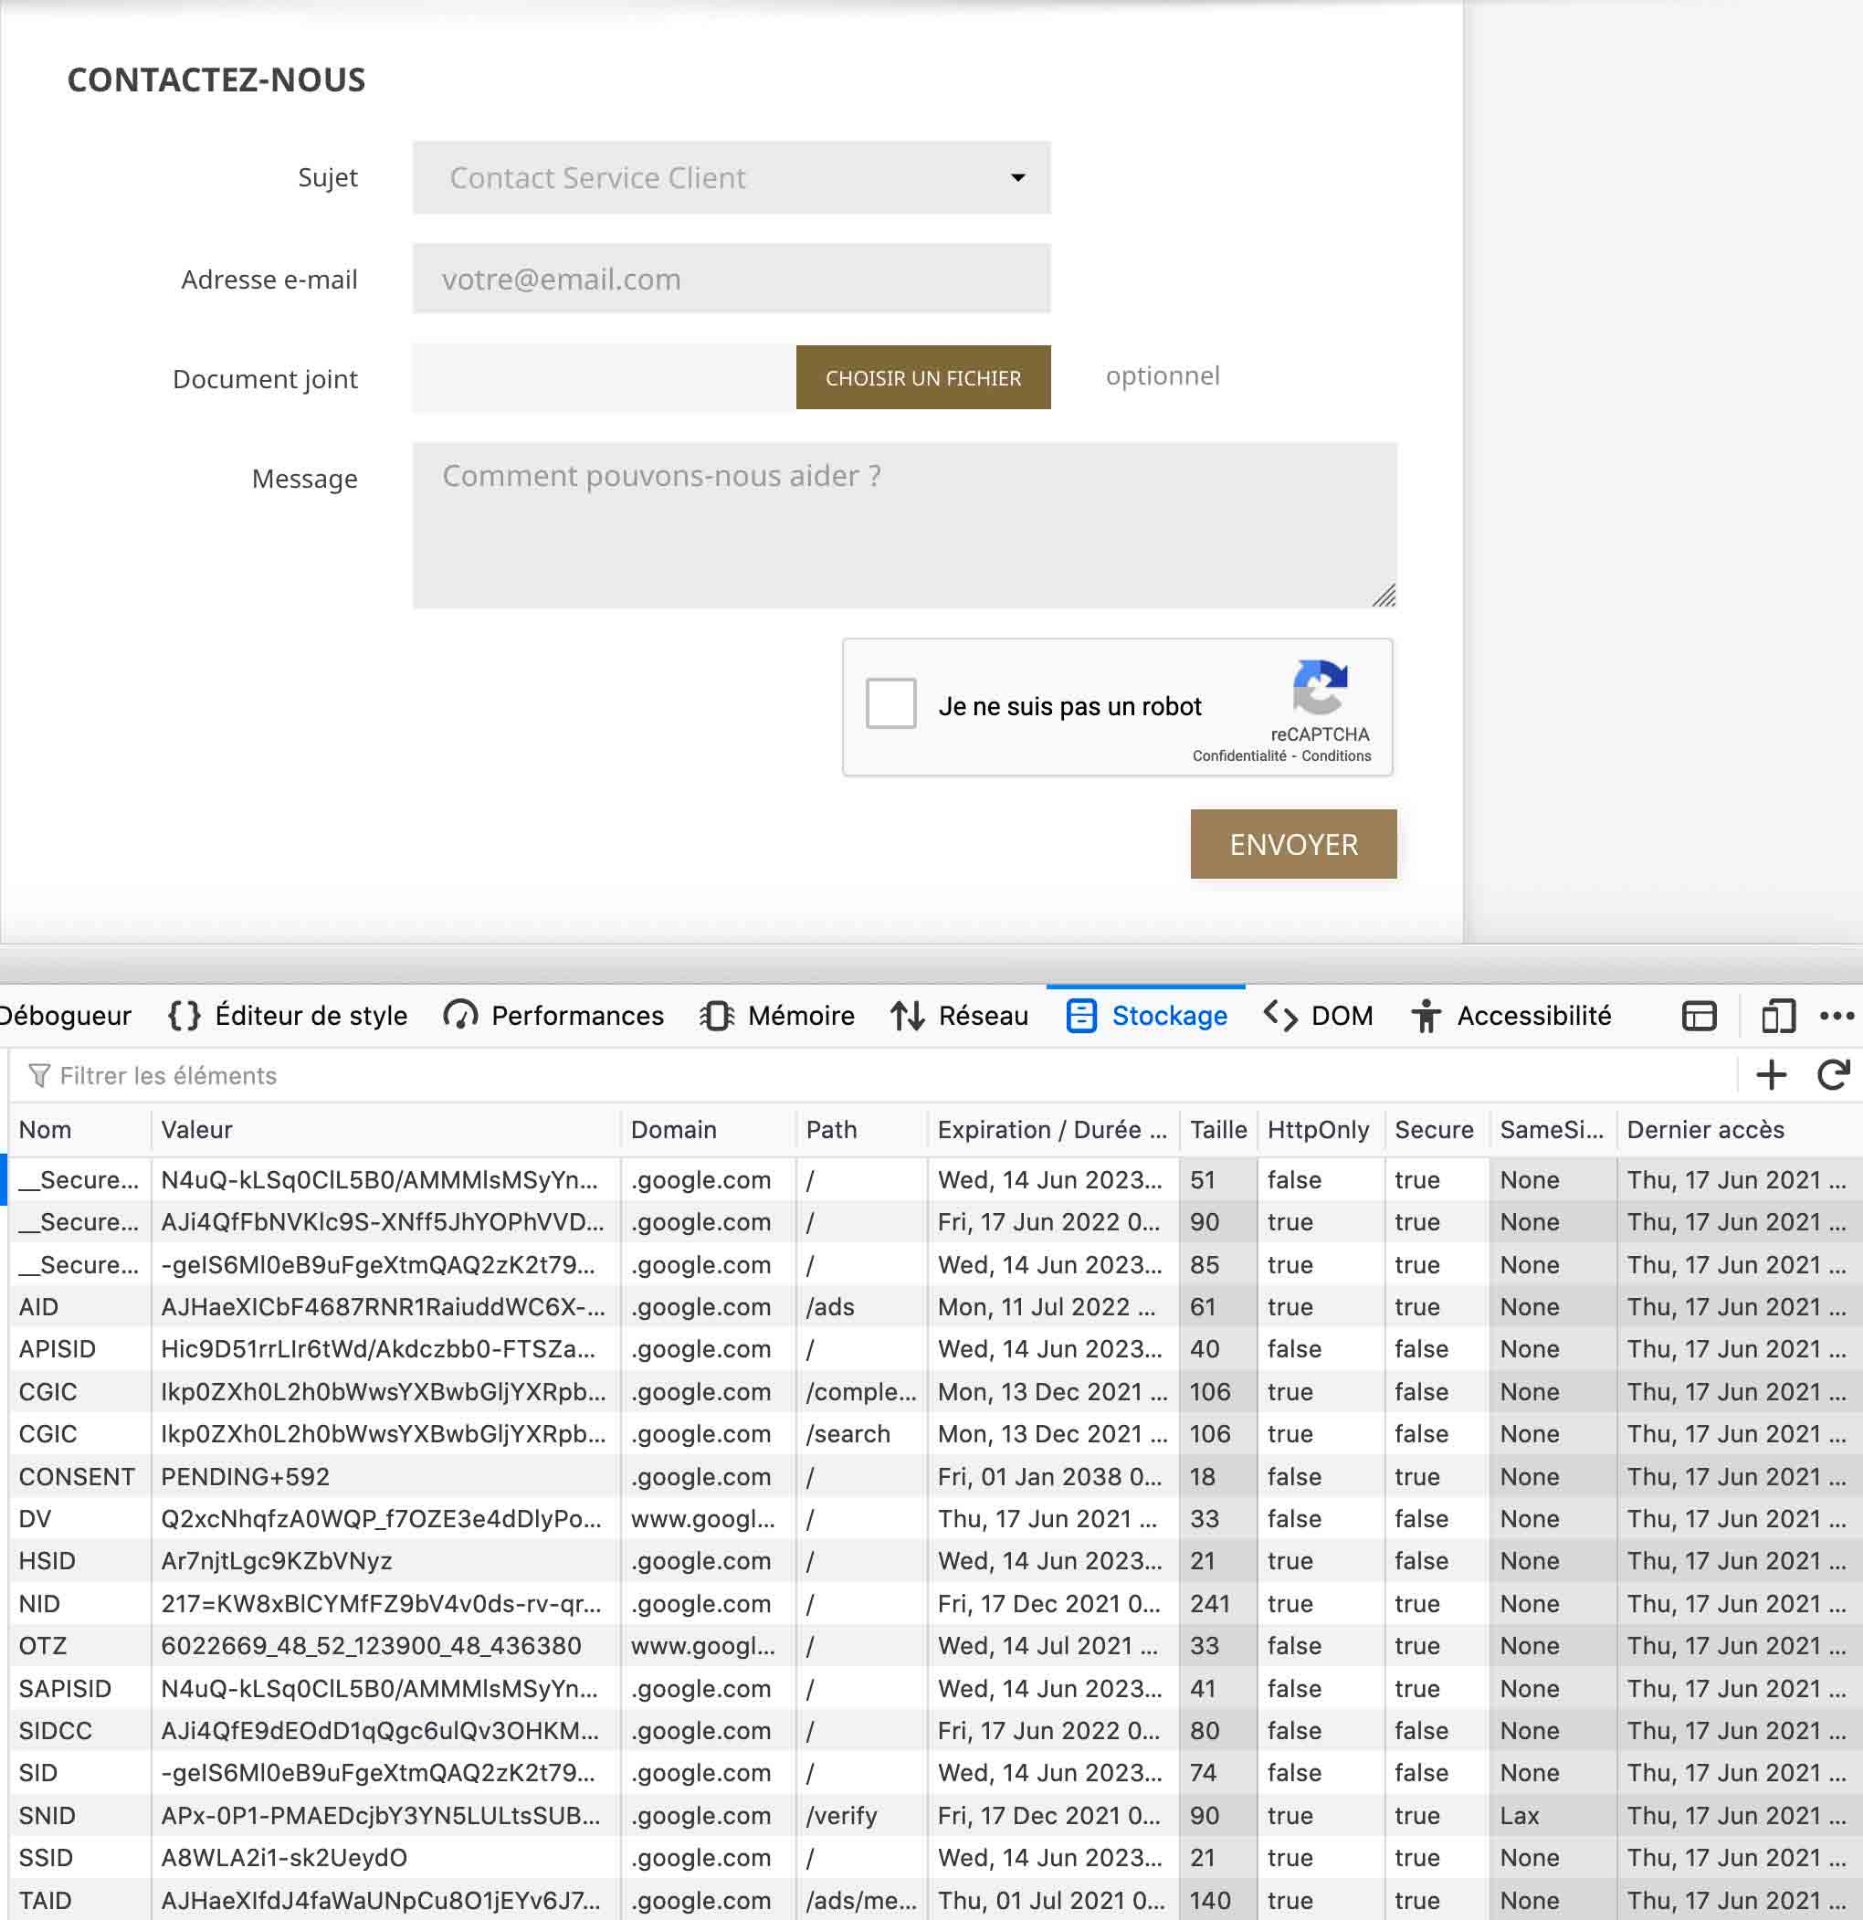
Task: Select the SIDCC cookie row
Action: [935, 1731]
